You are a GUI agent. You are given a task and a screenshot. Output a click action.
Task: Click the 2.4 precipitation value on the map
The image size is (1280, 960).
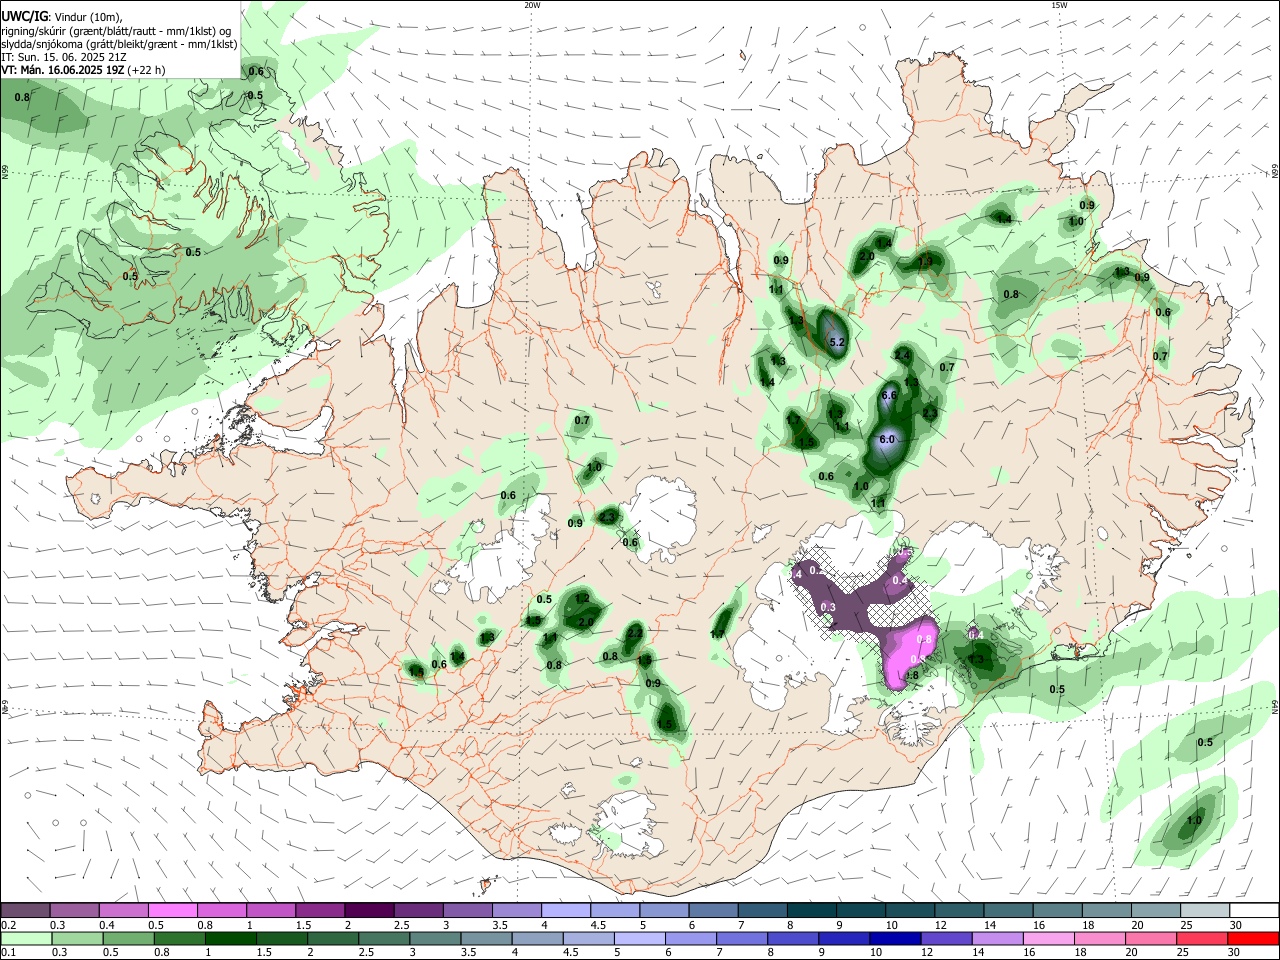(x=902, y=355)
